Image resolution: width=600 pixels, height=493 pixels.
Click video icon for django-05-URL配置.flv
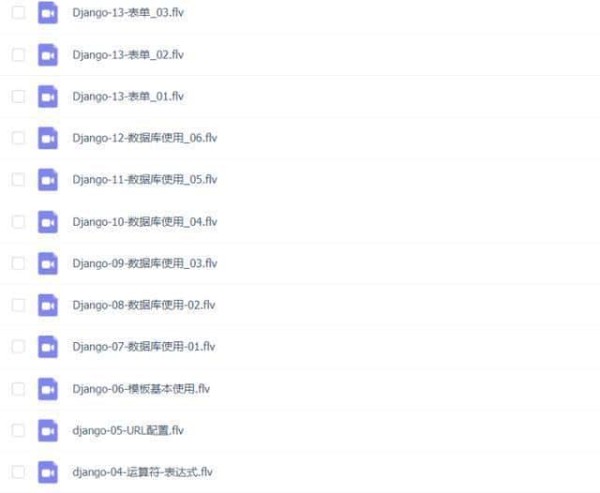48,430
